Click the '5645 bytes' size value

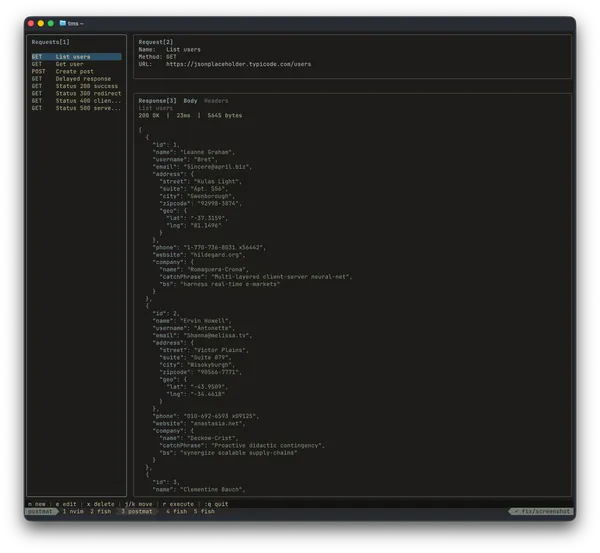click(225, 115)
